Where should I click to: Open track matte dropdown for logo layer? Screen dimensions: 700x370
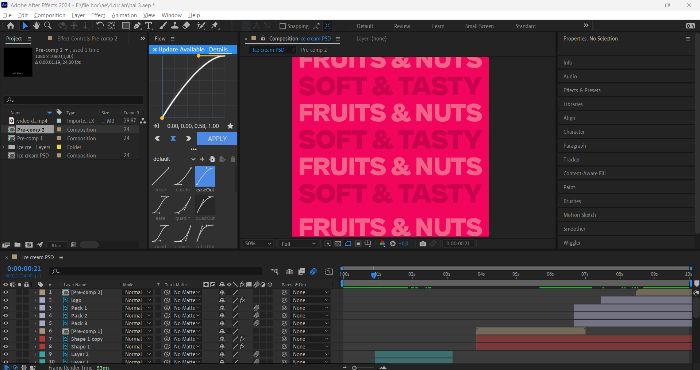coord(187,300)
